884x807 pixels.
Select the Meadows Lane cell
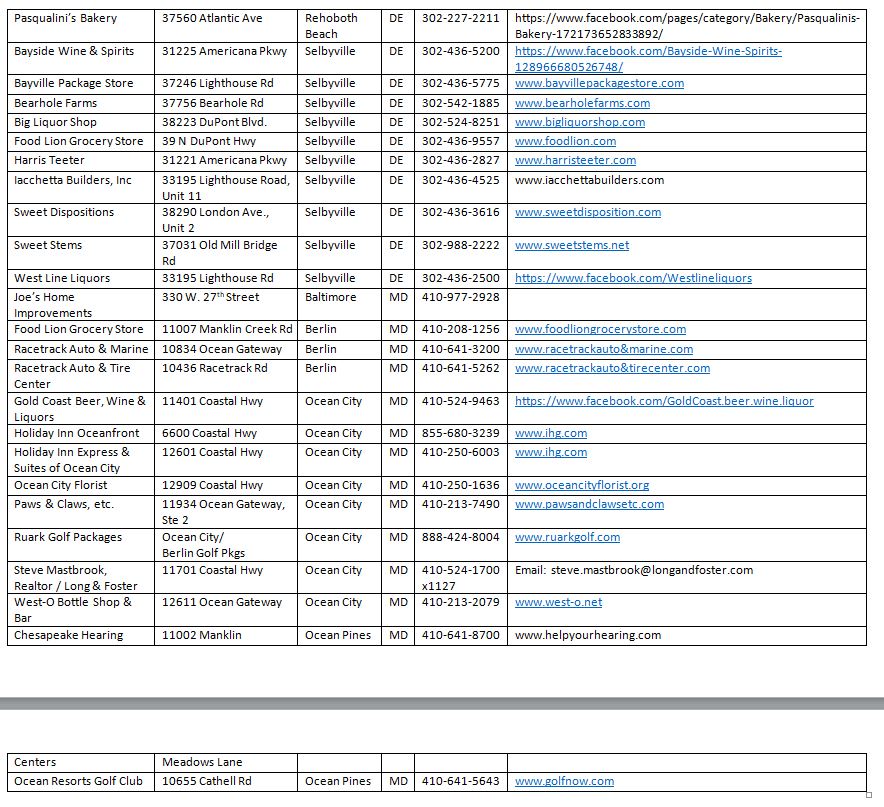click(226, 762)
